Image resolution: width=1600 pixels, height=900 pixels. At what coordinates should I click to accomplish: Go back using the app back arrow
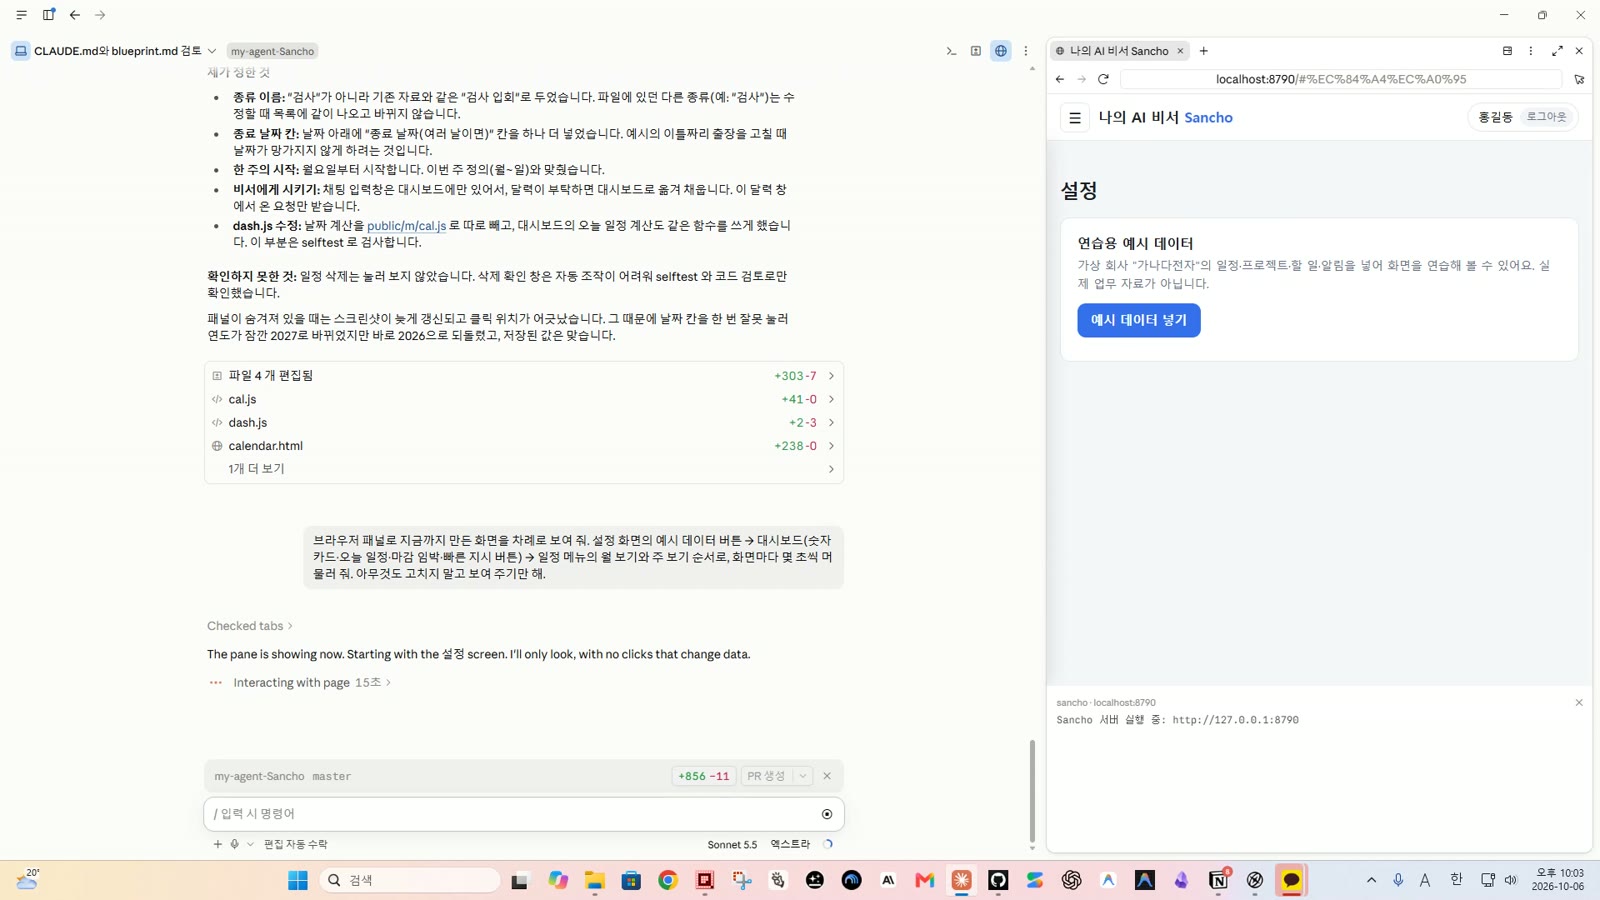point(75,15)
